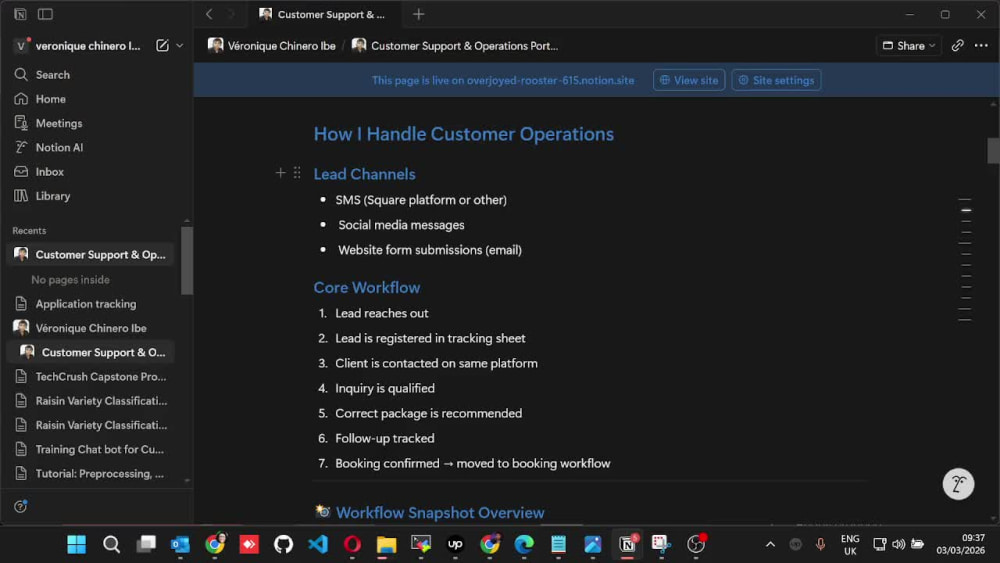Click the main page vertical scrollbar
Image resolution: width=1000 pixels, height=563 pixels.
point(993,150)
